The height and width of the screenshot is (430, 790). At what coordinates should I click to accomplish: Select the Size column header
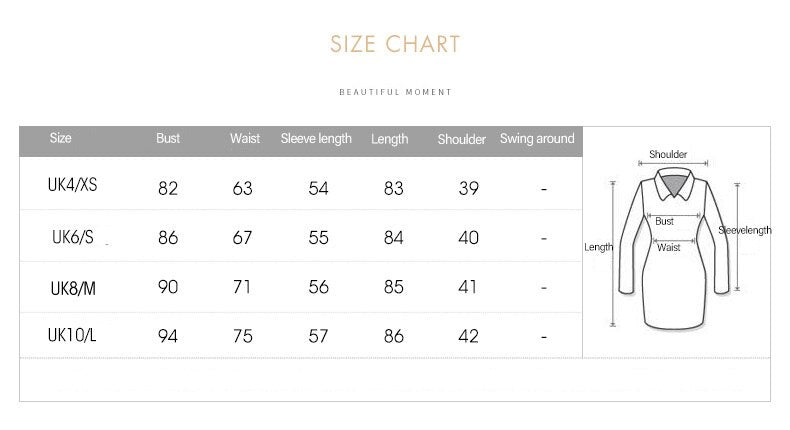click(x=61, y=139)
